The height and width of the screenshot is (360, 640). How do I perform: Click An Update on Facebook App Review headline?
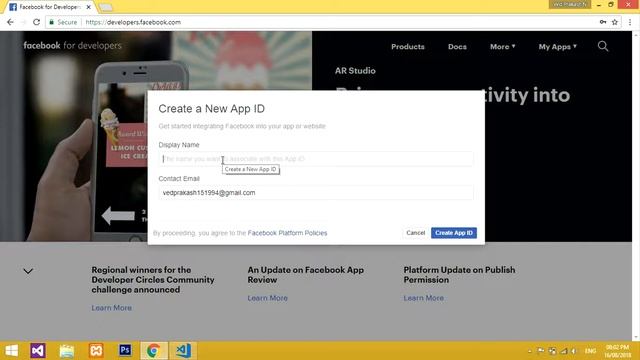tap(305, 275)
